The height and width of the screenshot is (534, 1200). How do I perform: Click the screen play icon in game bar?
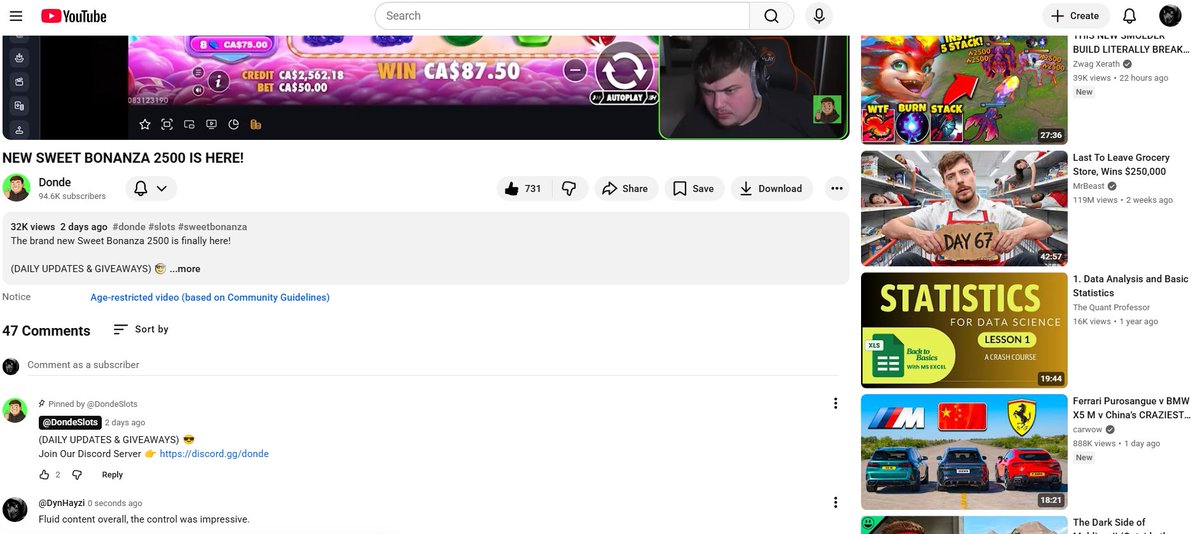[211, 124]
